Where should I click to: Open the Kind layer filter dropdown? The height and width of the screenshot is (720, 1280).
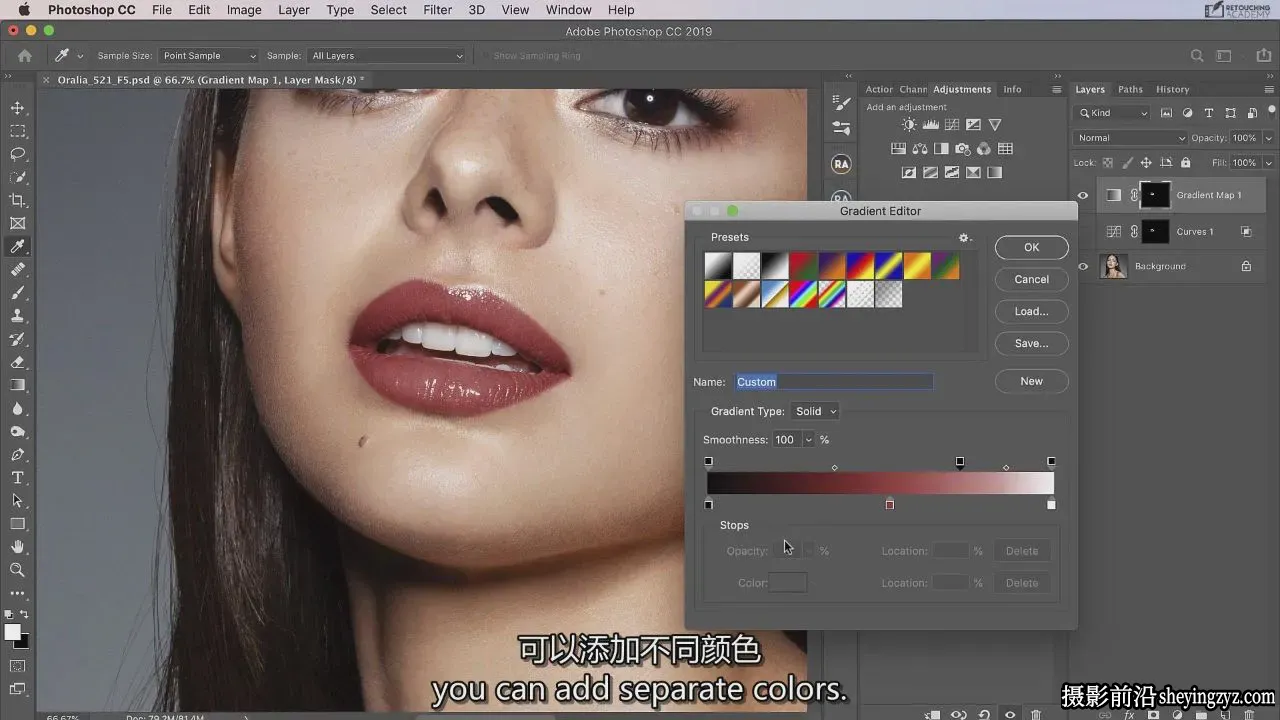pyautogui.click(x=1113, y=113)
